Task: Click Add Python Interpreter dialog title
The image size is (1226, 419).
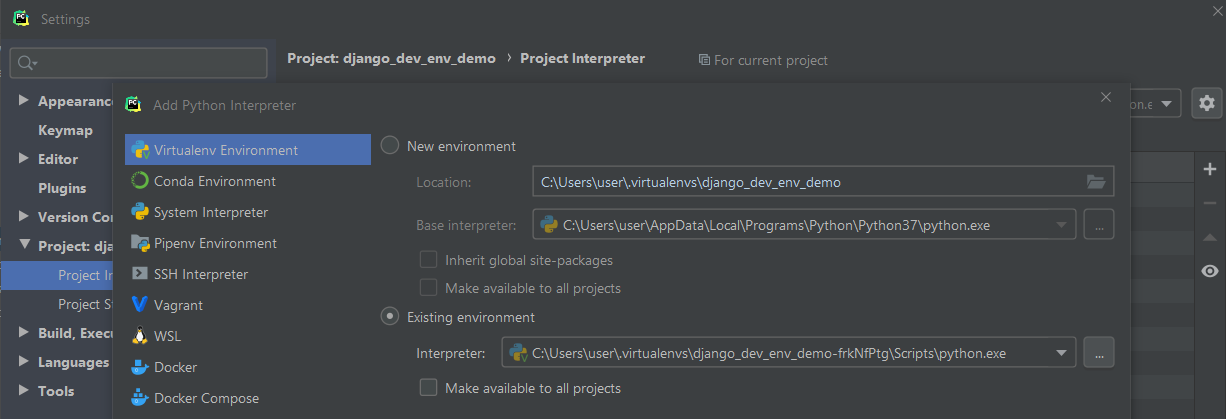Action: coord(224,105)
